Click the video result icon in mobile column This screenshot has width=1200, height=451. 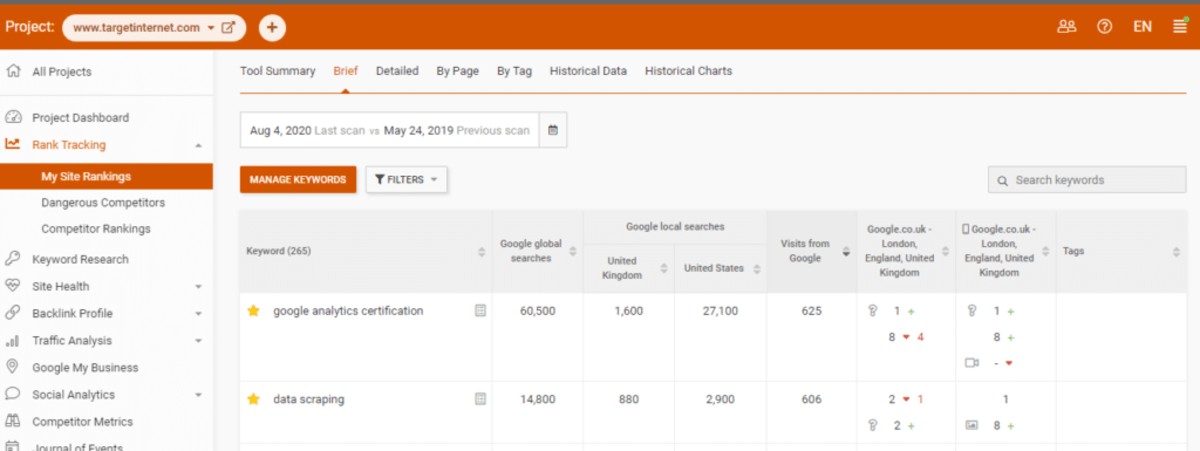click(972, 363)
